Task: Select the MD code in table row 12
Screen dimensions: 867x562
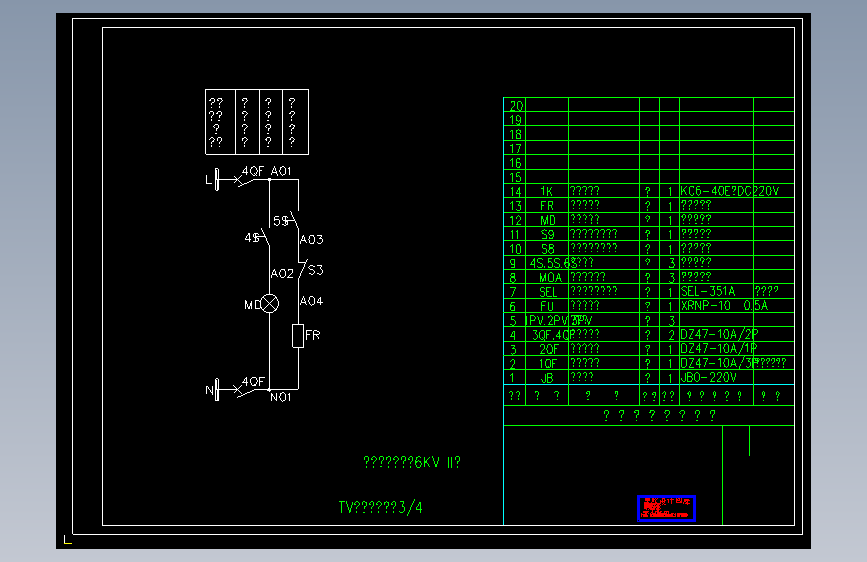Action: click(547, 220)
